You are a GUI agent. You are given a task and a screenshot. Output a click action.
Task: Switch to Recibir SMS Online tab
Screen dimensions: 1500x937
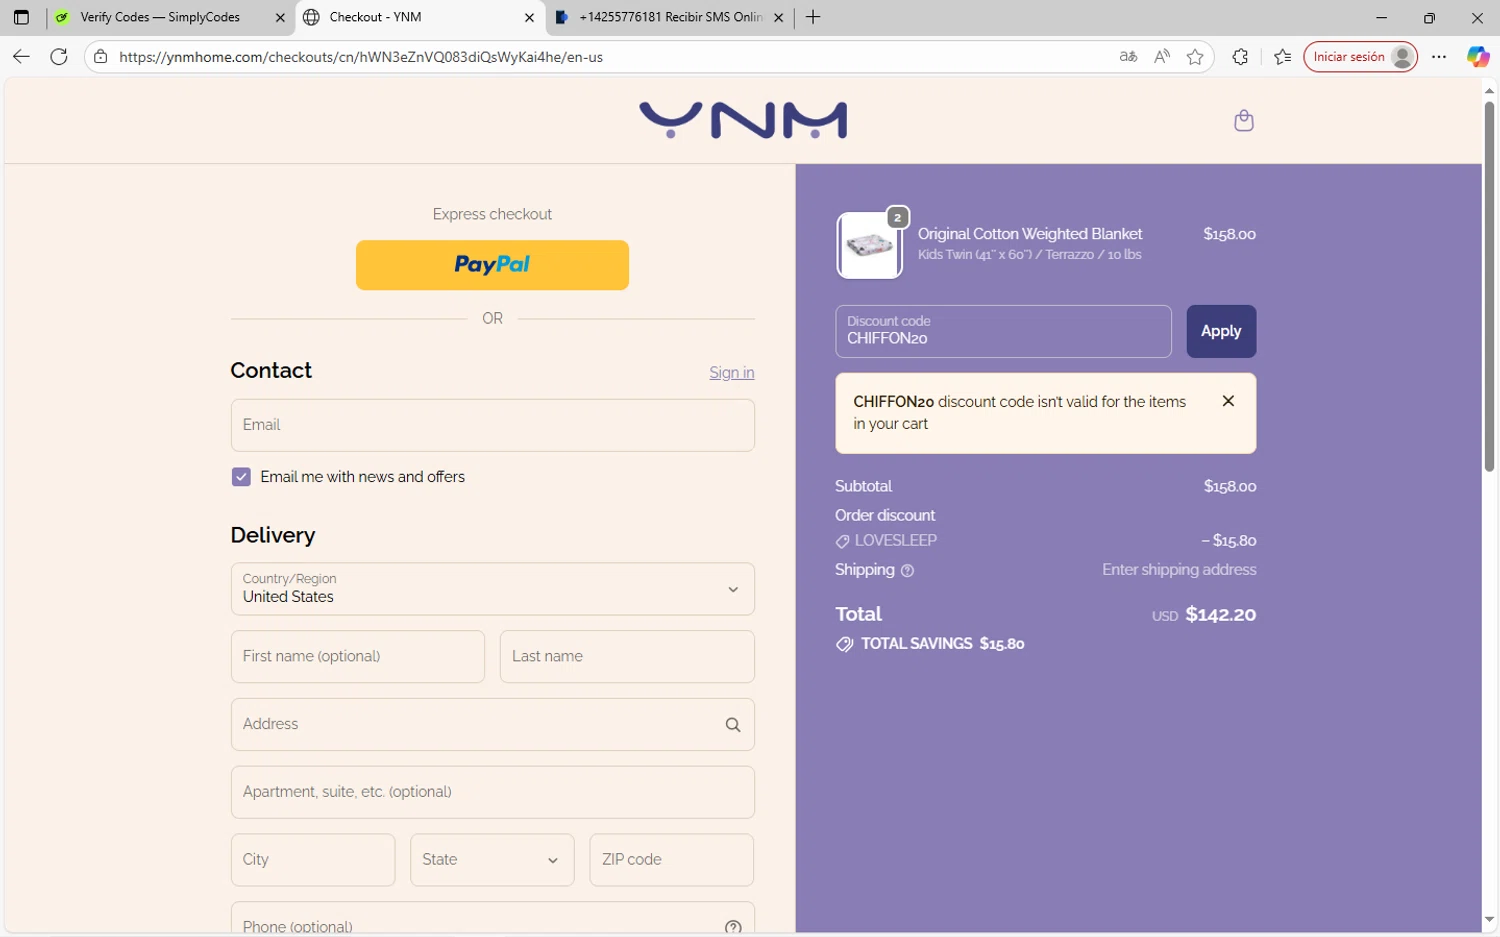[670, 17]
